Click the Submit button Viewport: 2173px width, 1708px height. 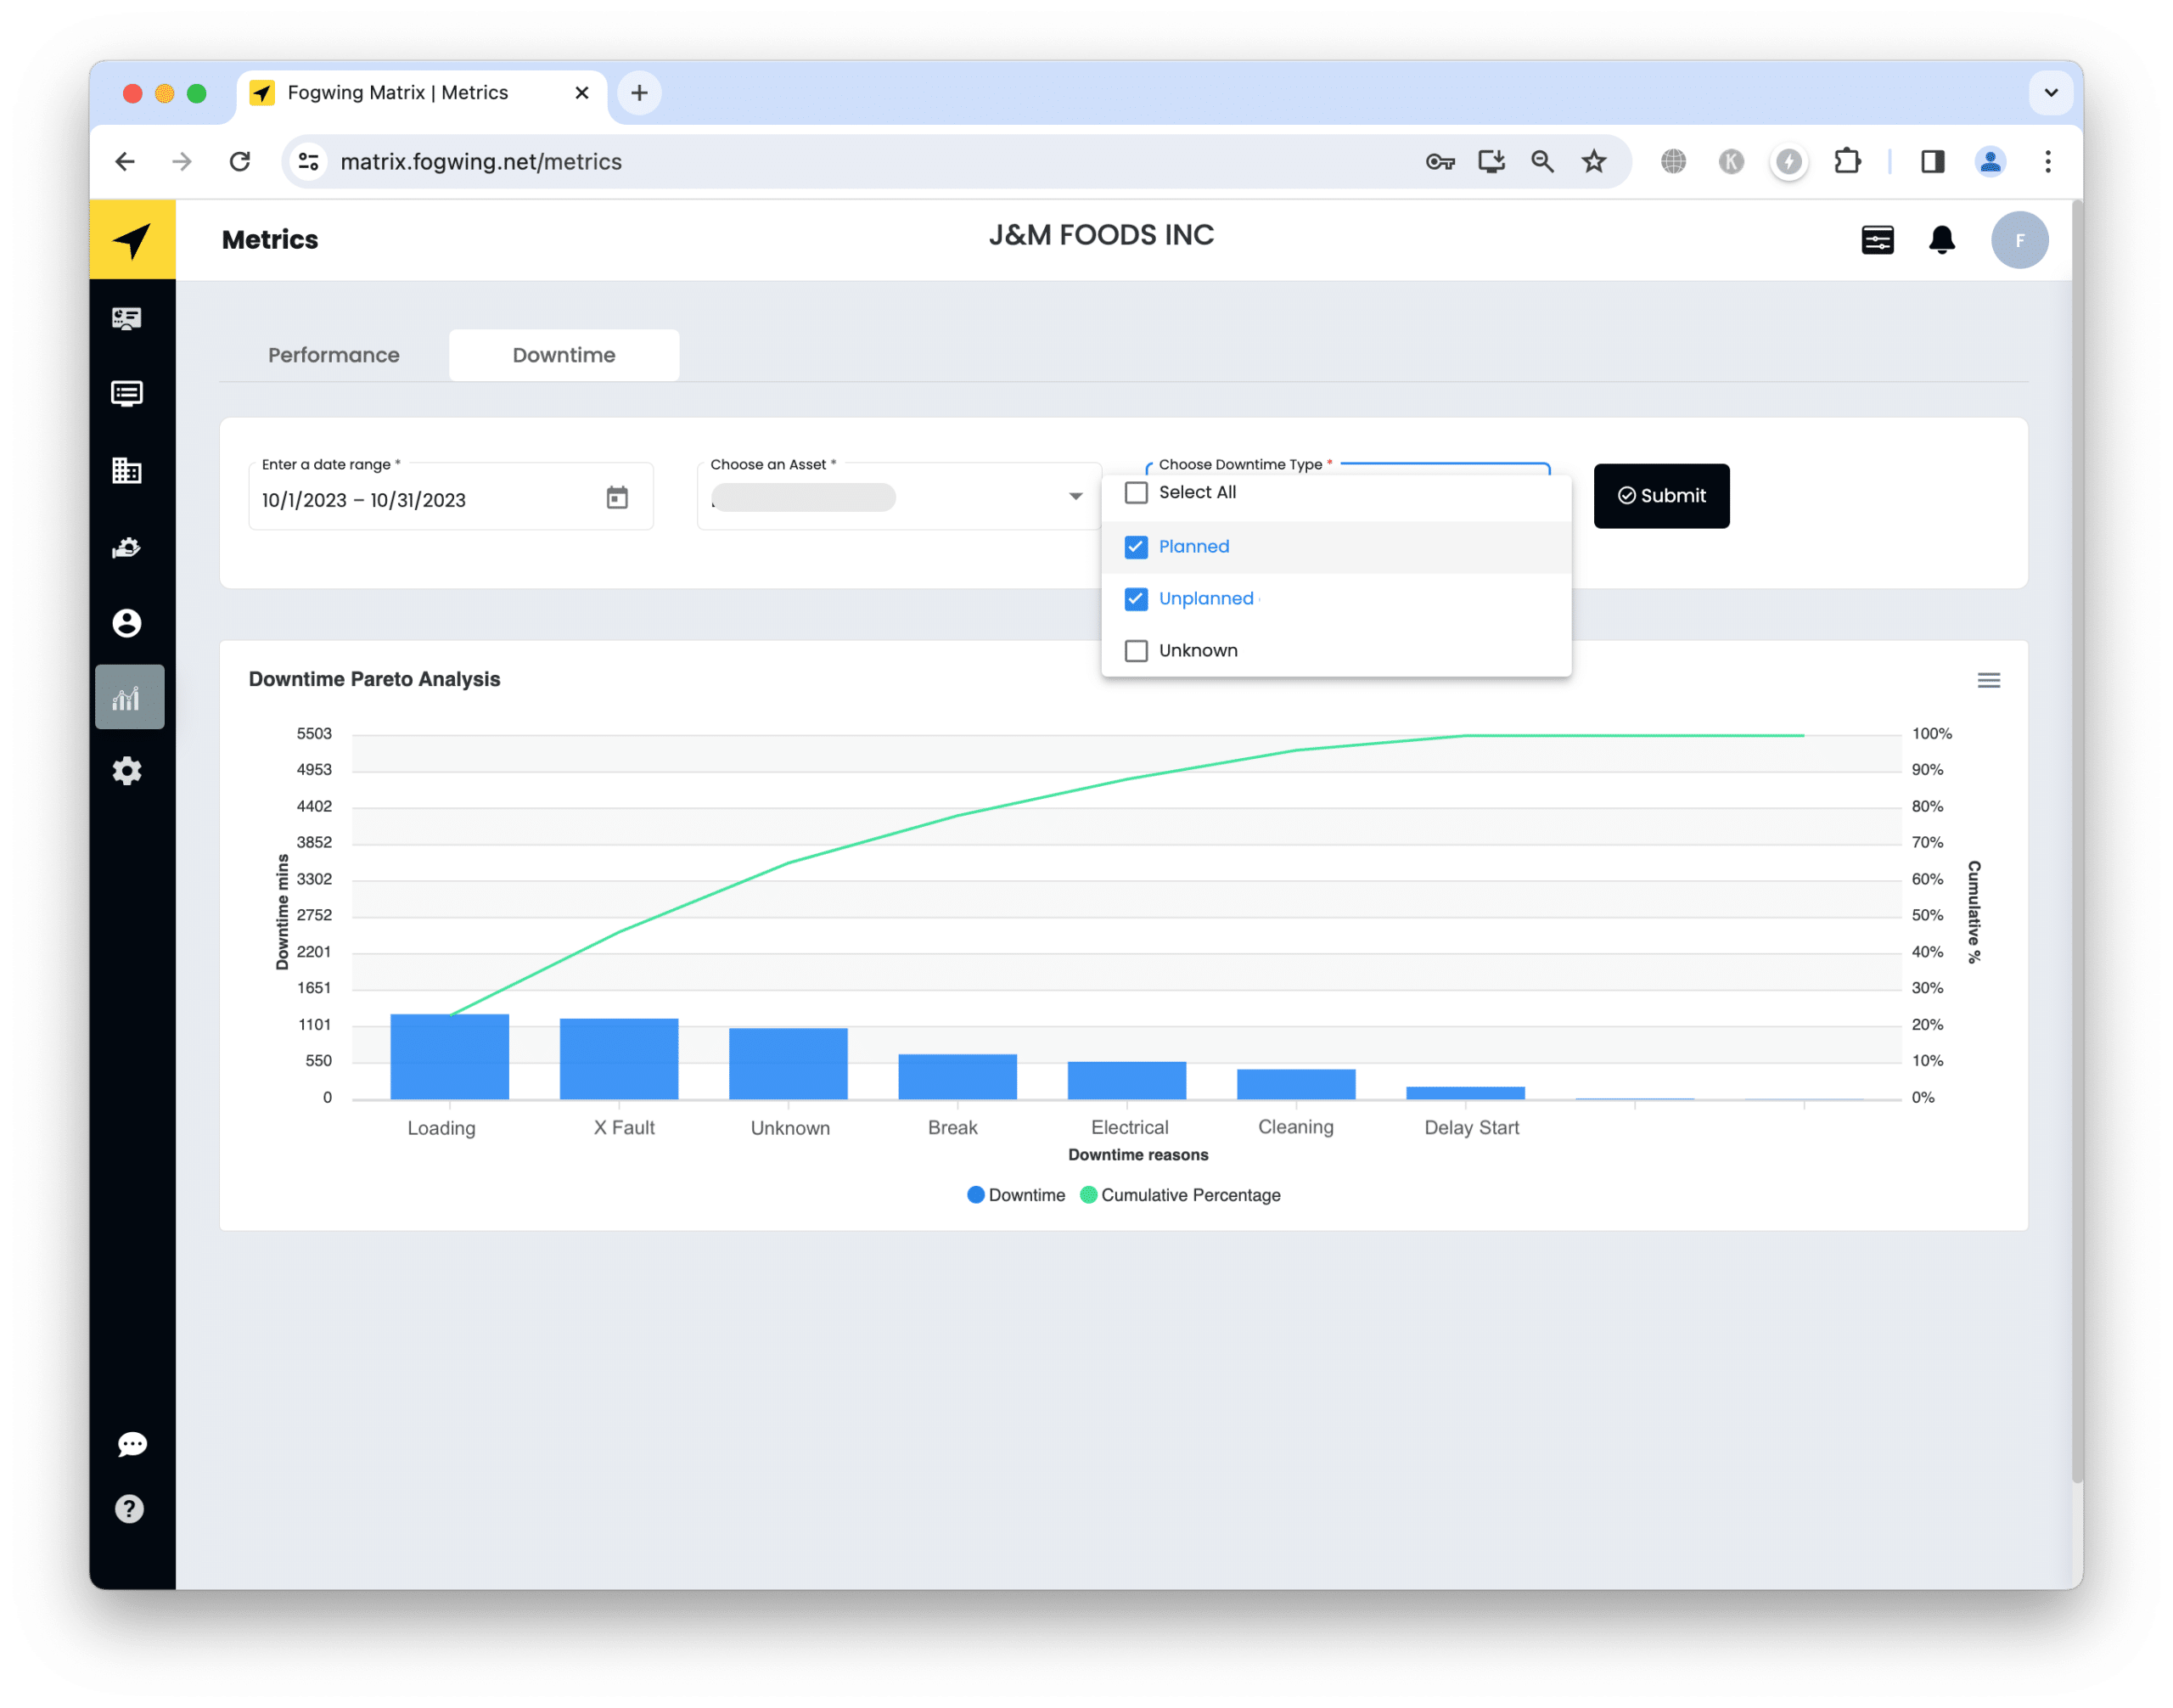click(1662, 496)
